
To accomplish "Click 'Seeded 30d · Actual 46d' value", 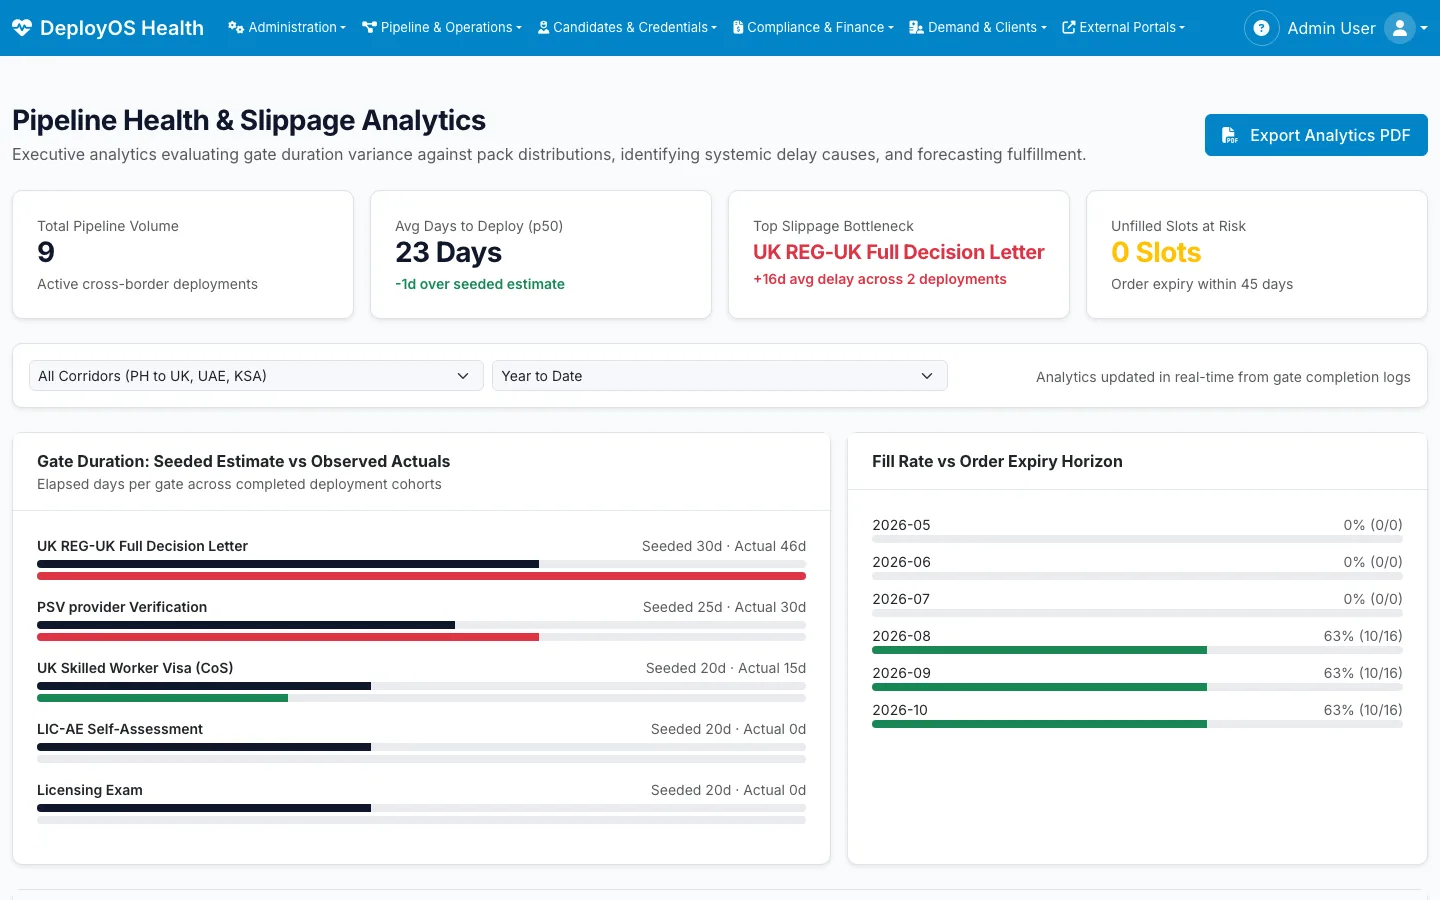I will 724,546.
